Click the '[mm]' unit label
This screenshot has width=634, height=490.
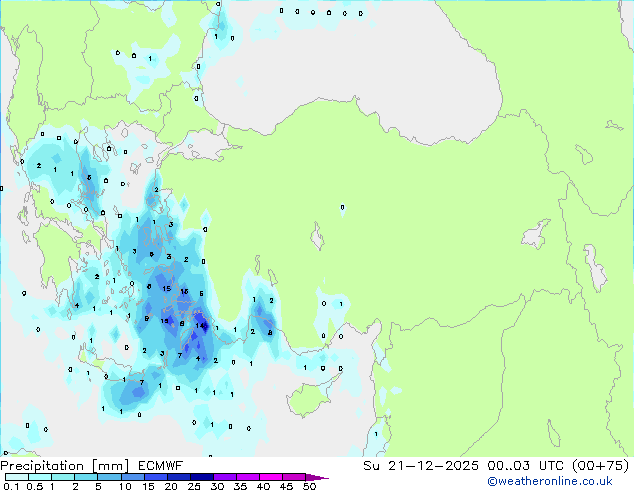[x=110, y=466]
